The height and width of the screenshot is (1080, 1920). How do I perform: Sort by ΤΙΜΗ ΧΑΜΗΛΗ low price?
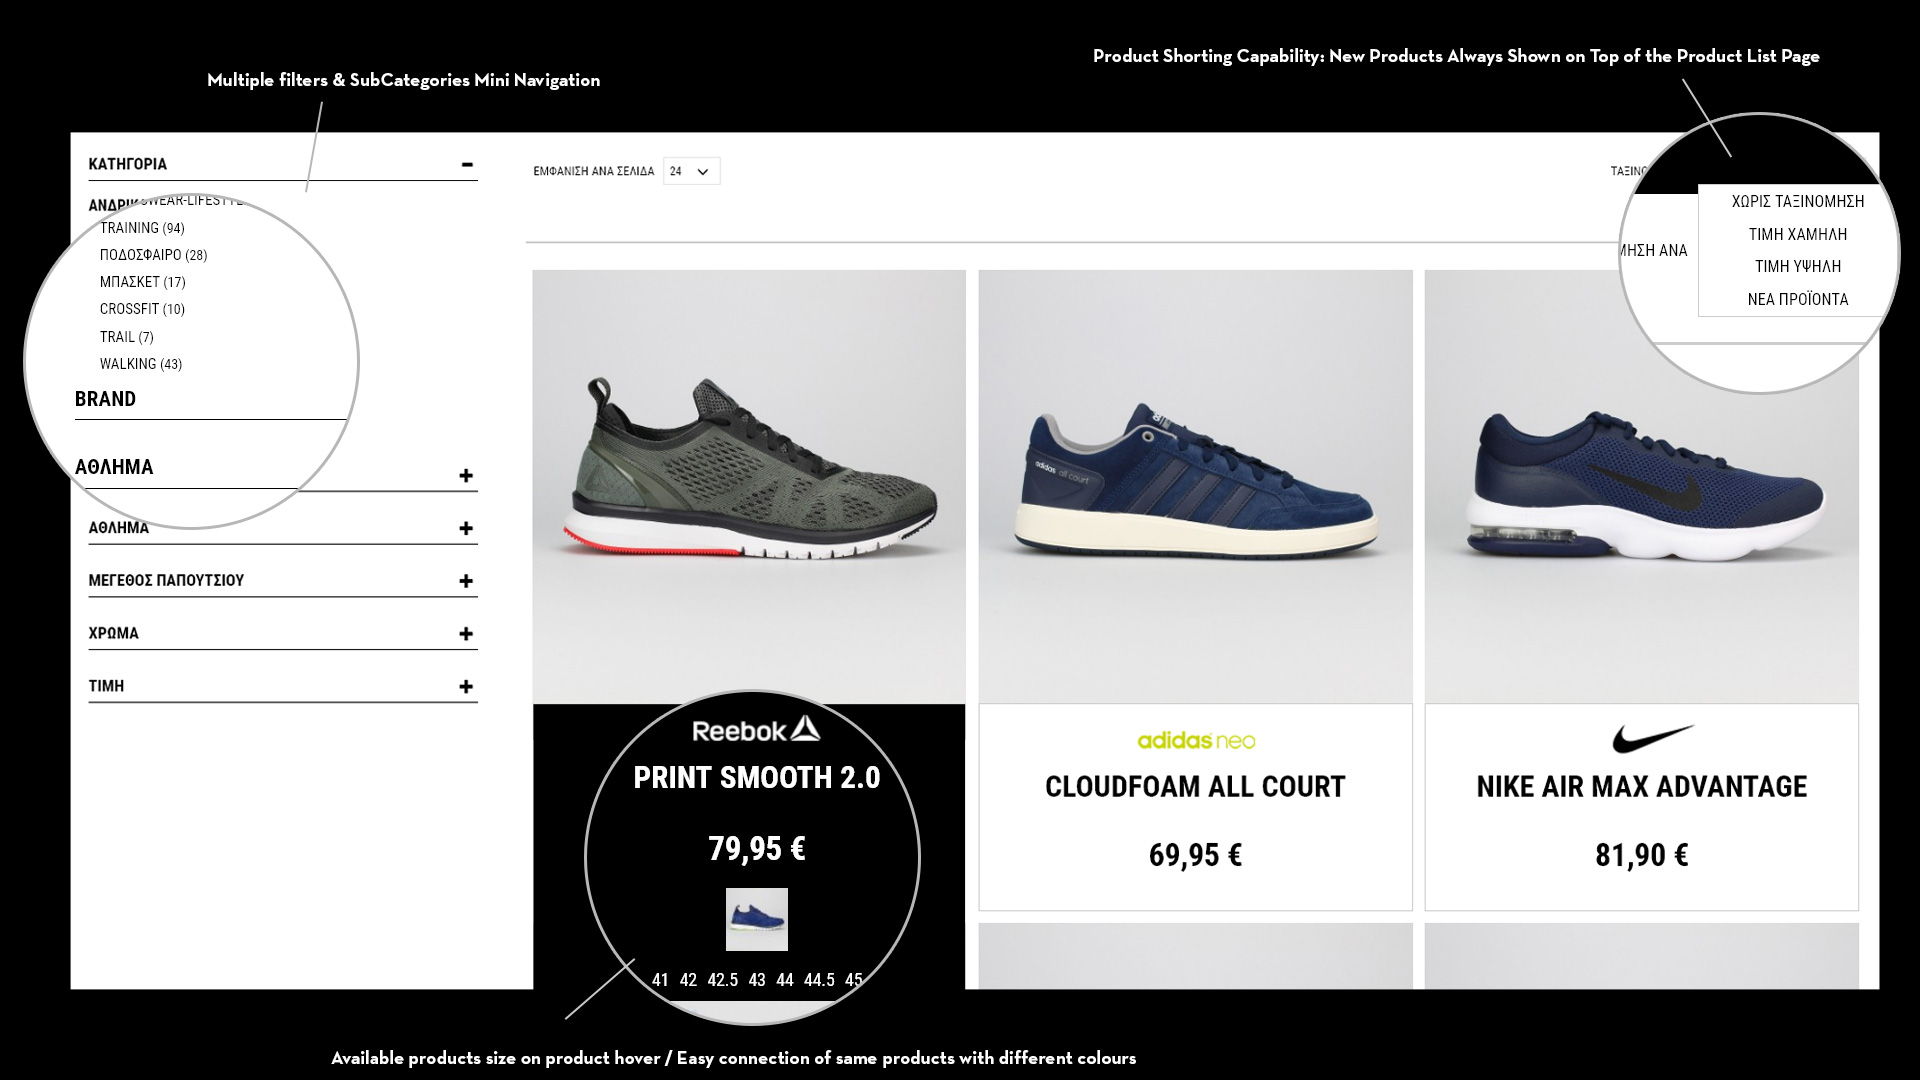pos(1797,234)
